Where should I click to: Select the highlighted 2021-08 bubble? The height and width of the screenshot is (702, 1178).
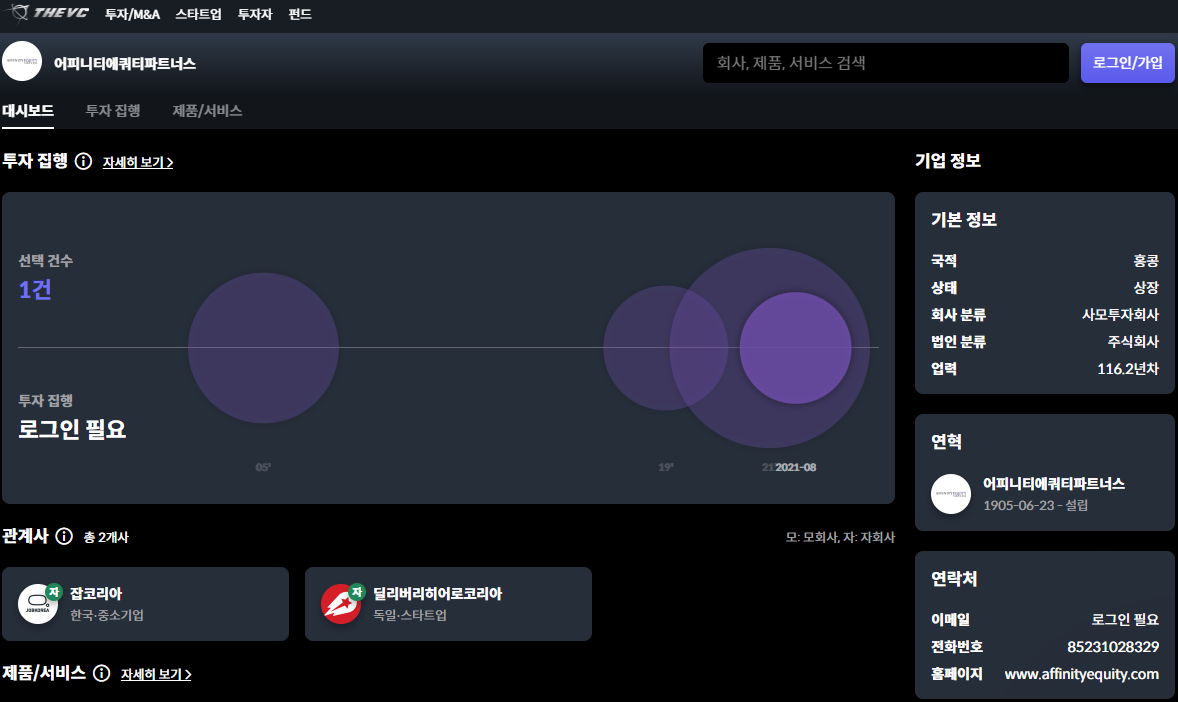click(x=796, y=348)
